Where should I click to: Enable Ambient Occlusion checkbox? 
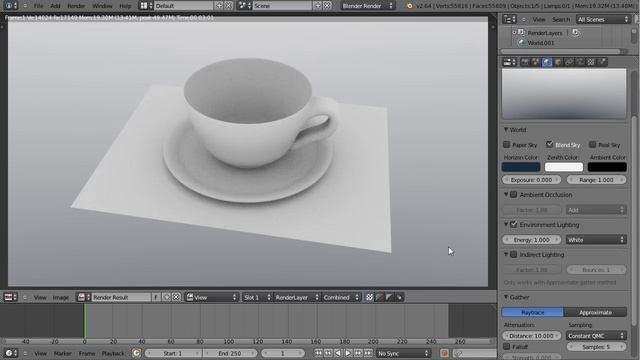[514, 195]
